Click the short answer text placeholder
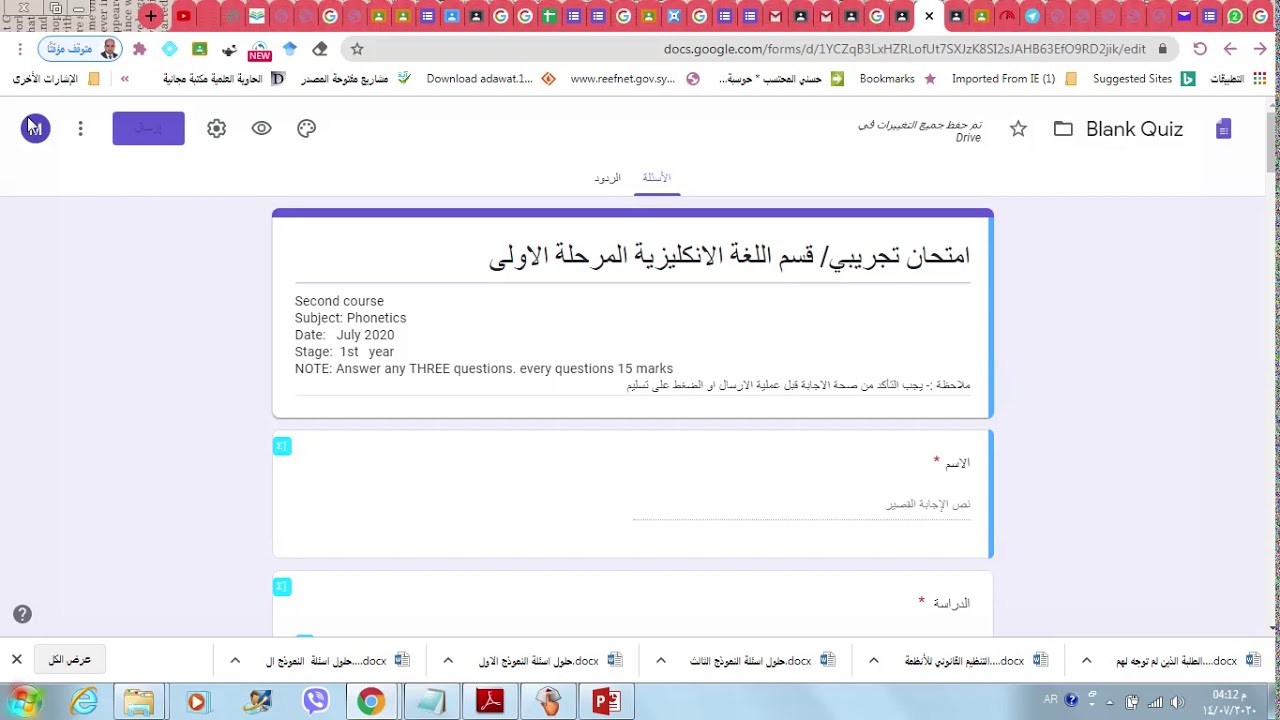 click(x=927, y=505)
